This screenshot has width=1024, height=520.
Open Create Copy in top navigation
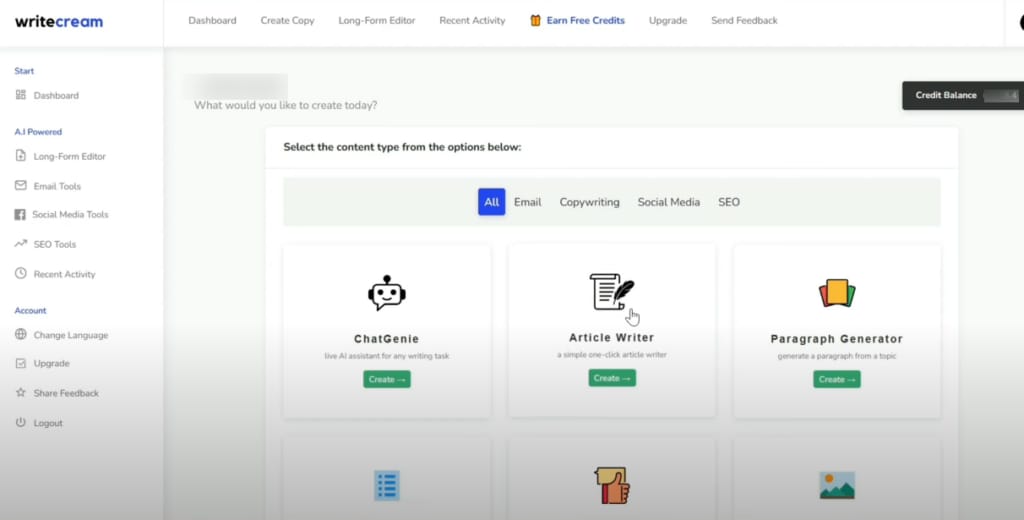[287, 20]
